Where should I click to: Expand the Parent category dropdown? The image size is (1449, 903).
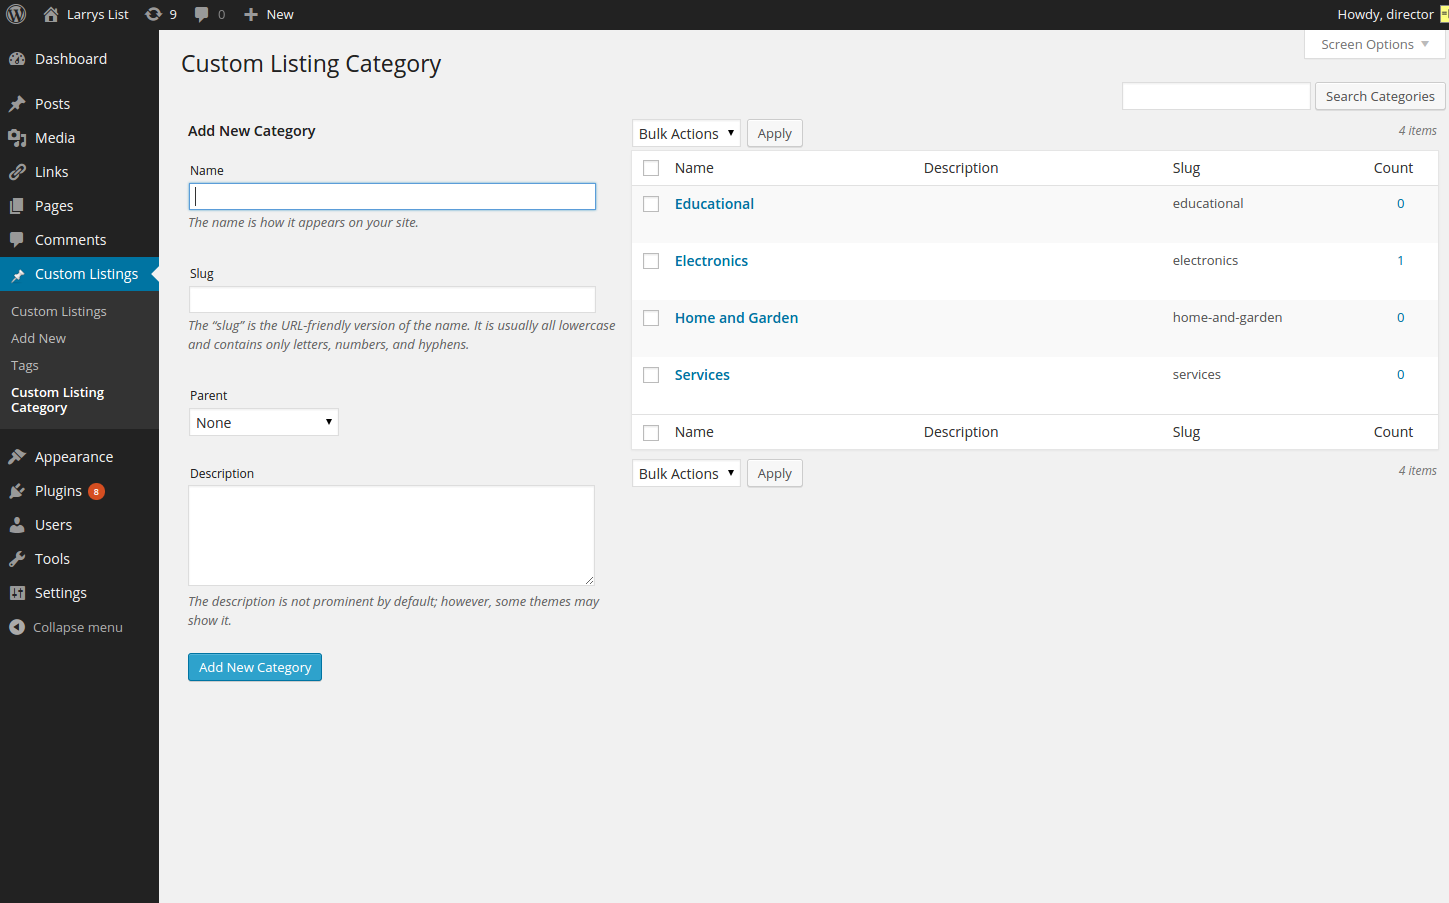tap(264, 423)
